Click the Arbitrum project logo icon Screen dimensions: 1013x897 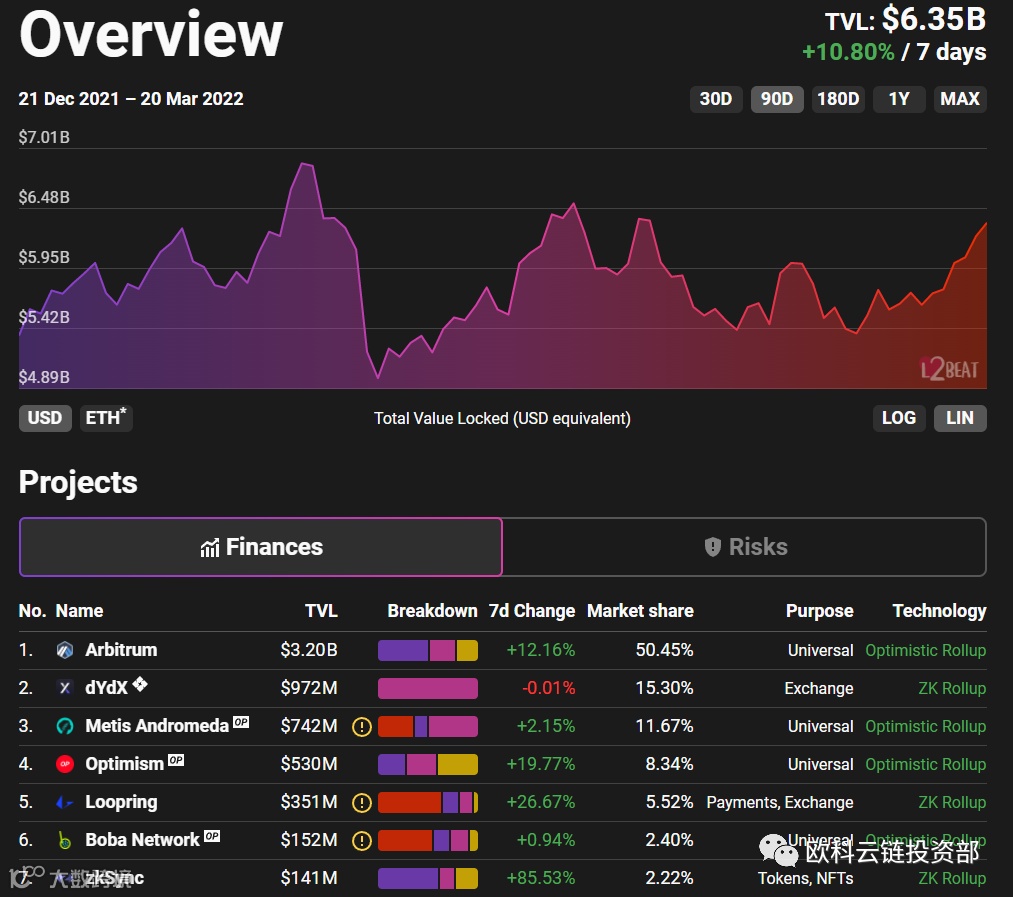65,650
